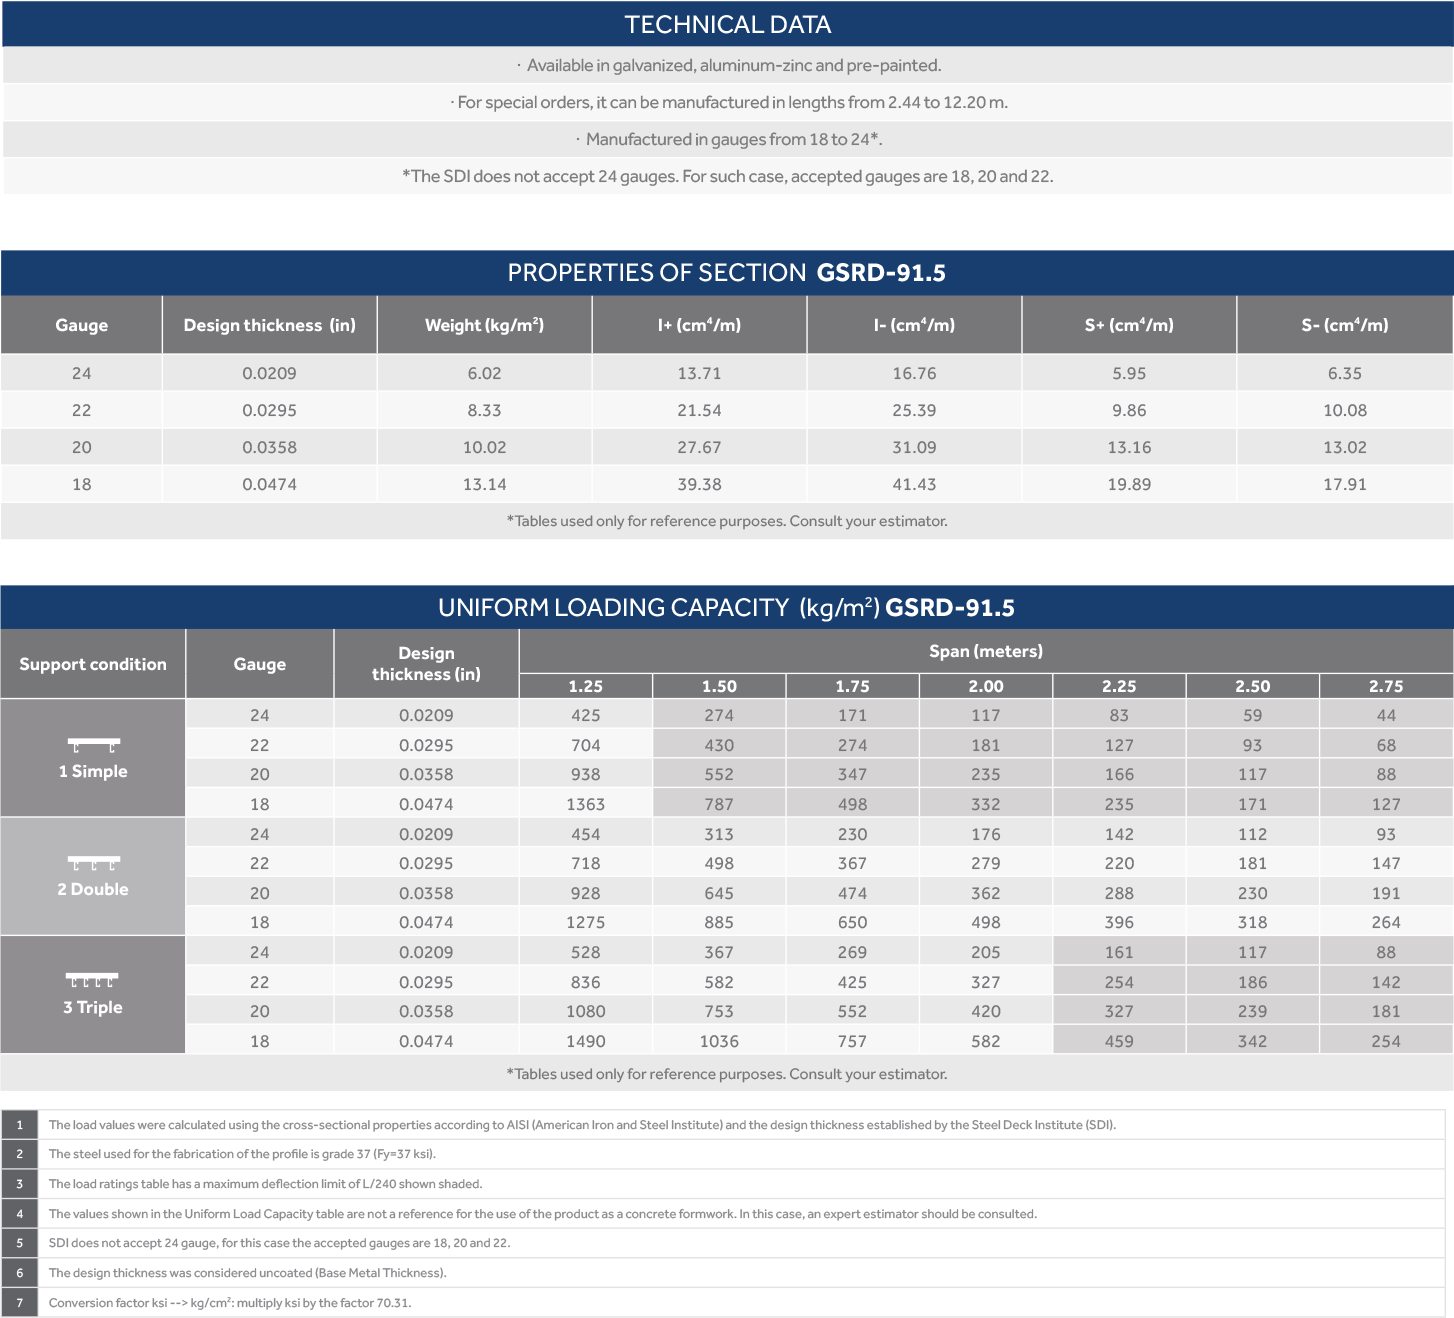Click the 1363 load value cell
This screenshot has width=1454, height=1318.
point(585,804)
